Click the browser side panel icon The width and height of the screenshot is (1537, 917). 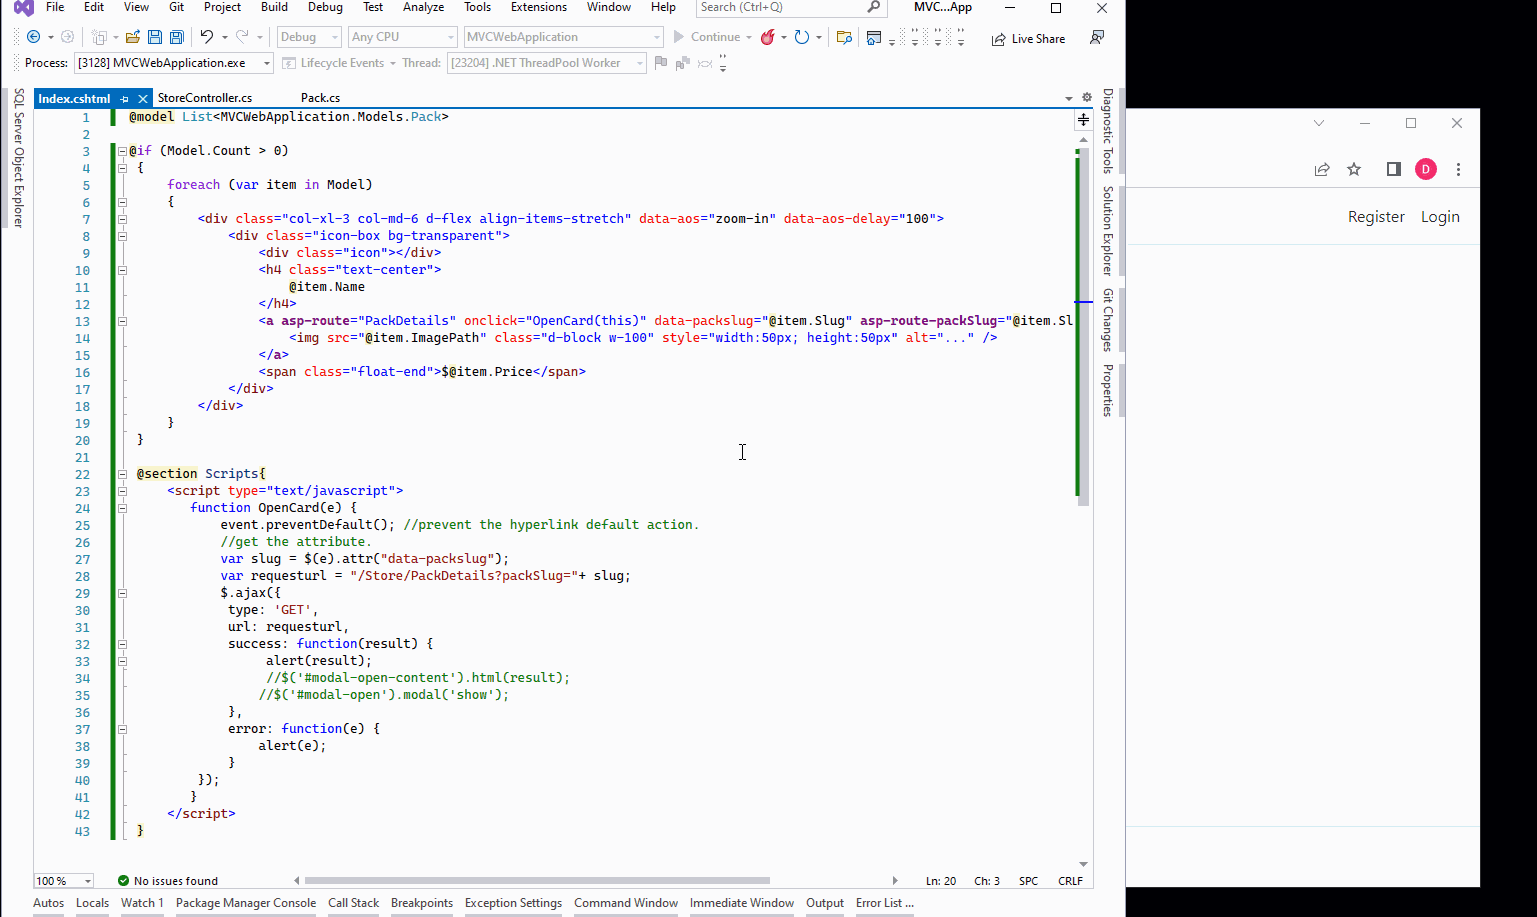click(1393, 169)
